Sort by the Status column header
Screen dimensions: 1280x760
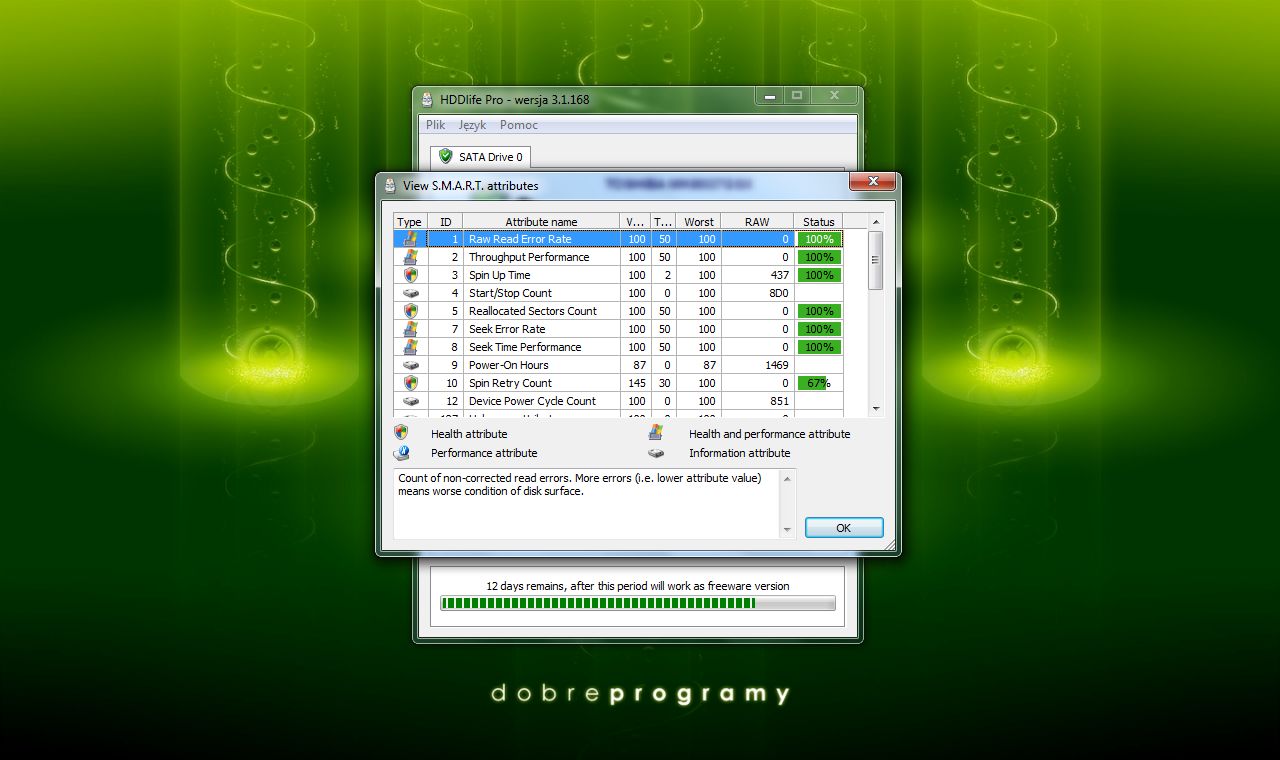pyautogui.click(x=818, y=222)
